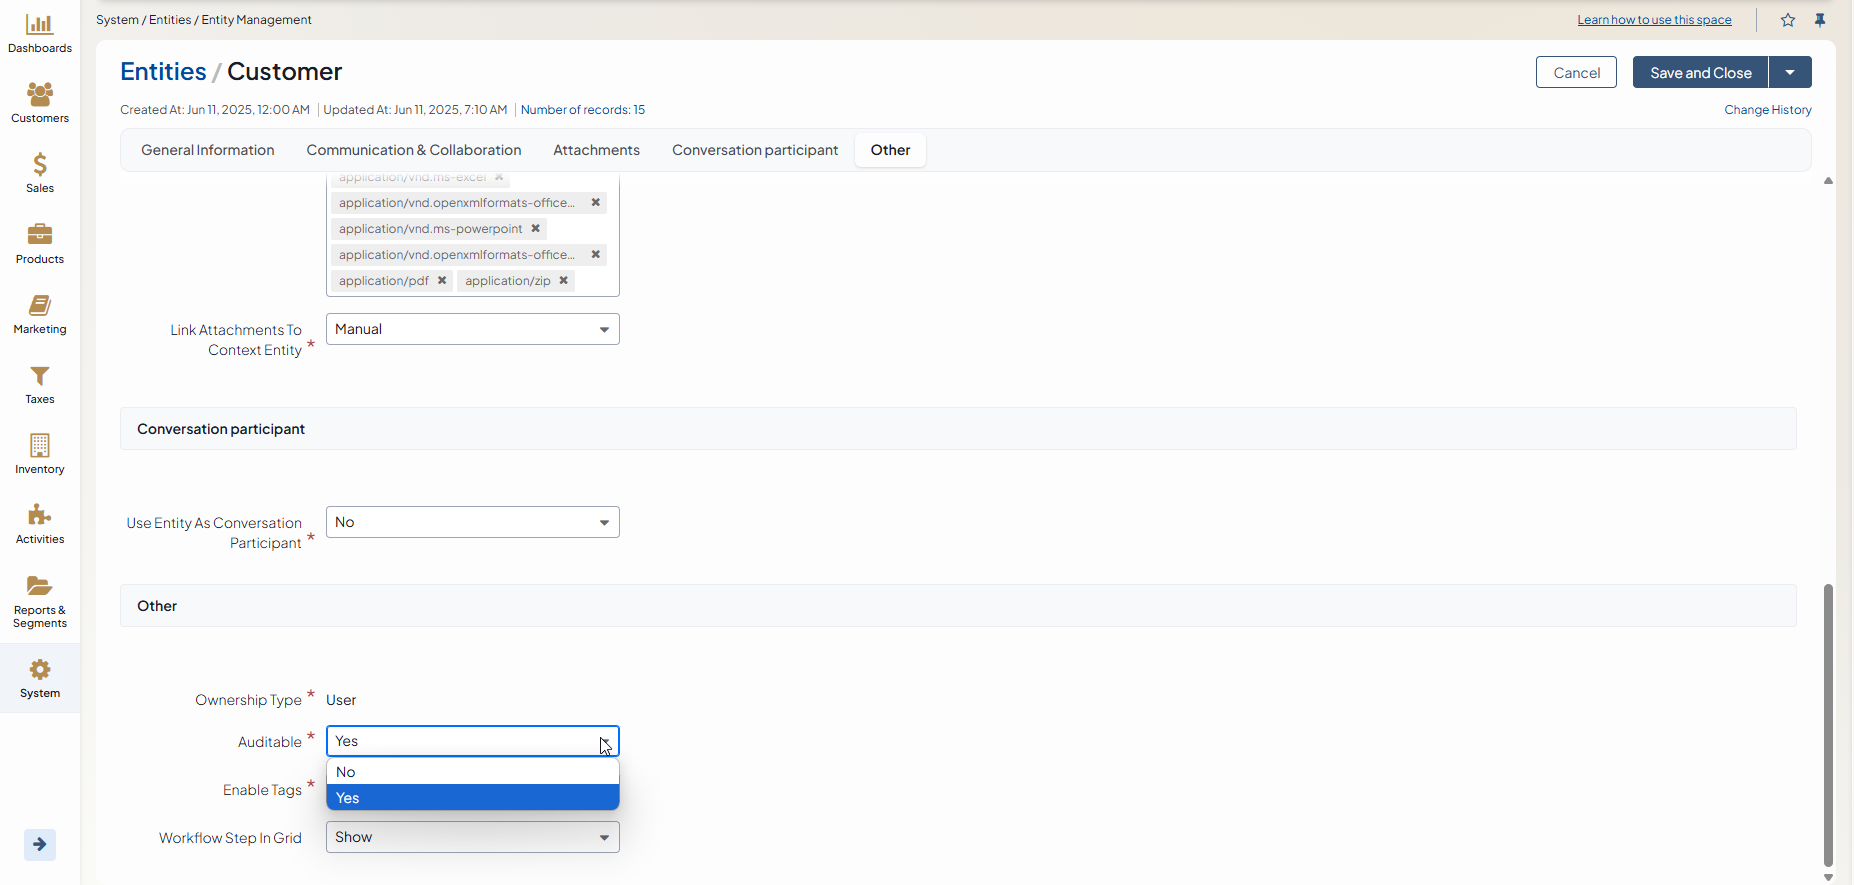Screen dimensions: 1854x885
Task: Remove application/vnd.ms-powerpoint tag
Action: pos(536,229)
